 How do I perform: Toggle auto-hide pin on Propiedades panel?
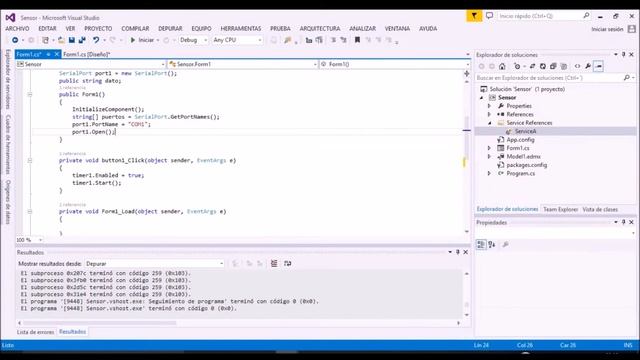coord(623,222)
